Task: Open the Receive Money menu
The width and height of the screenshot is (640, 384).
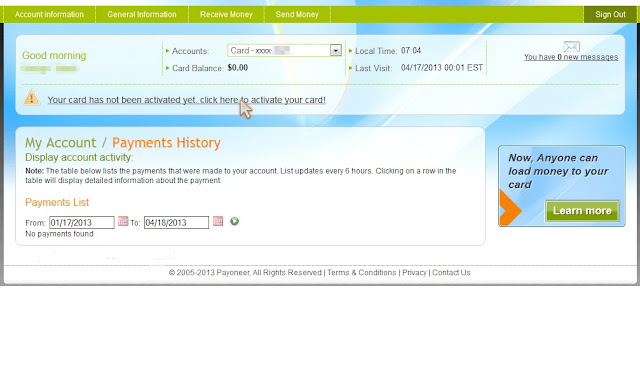Action: [226, 14]
